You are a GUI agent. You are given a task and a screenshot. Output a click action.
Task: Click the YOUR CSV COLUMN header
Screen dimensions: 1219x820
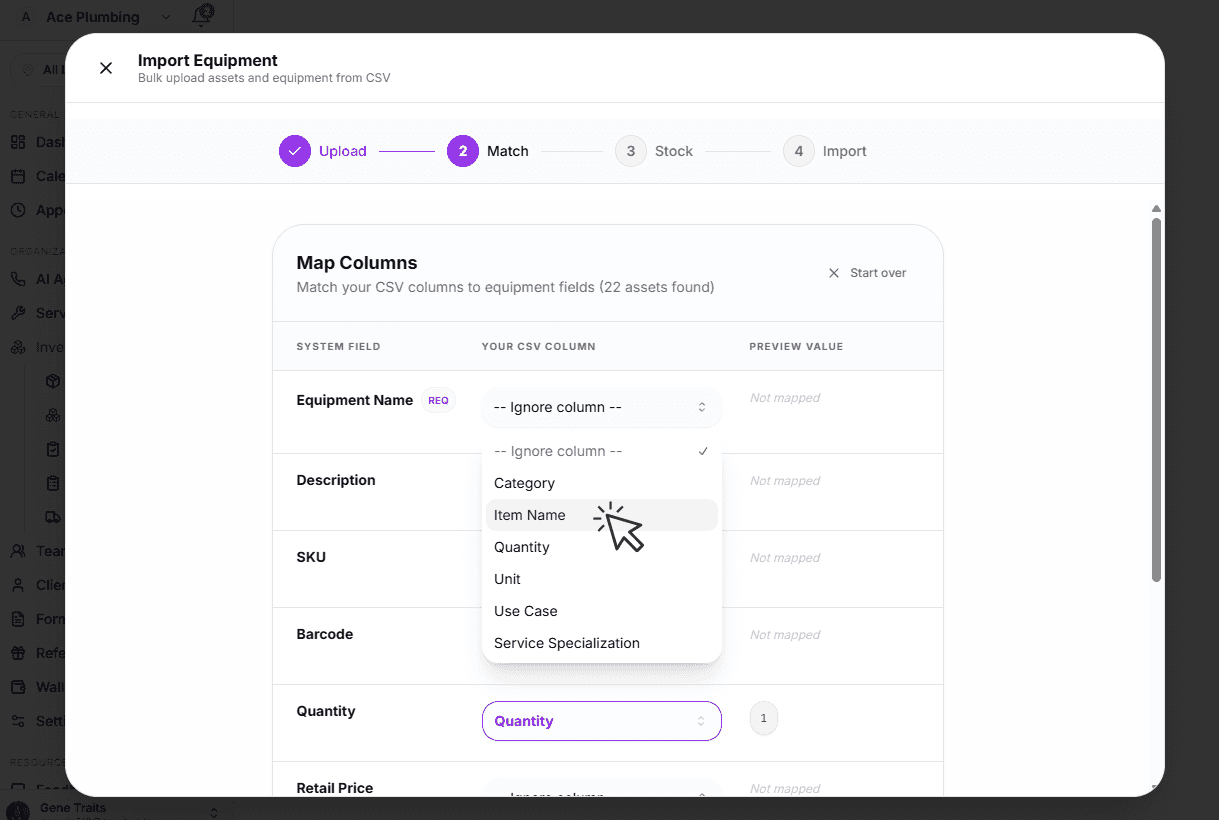tap(539, 347)
